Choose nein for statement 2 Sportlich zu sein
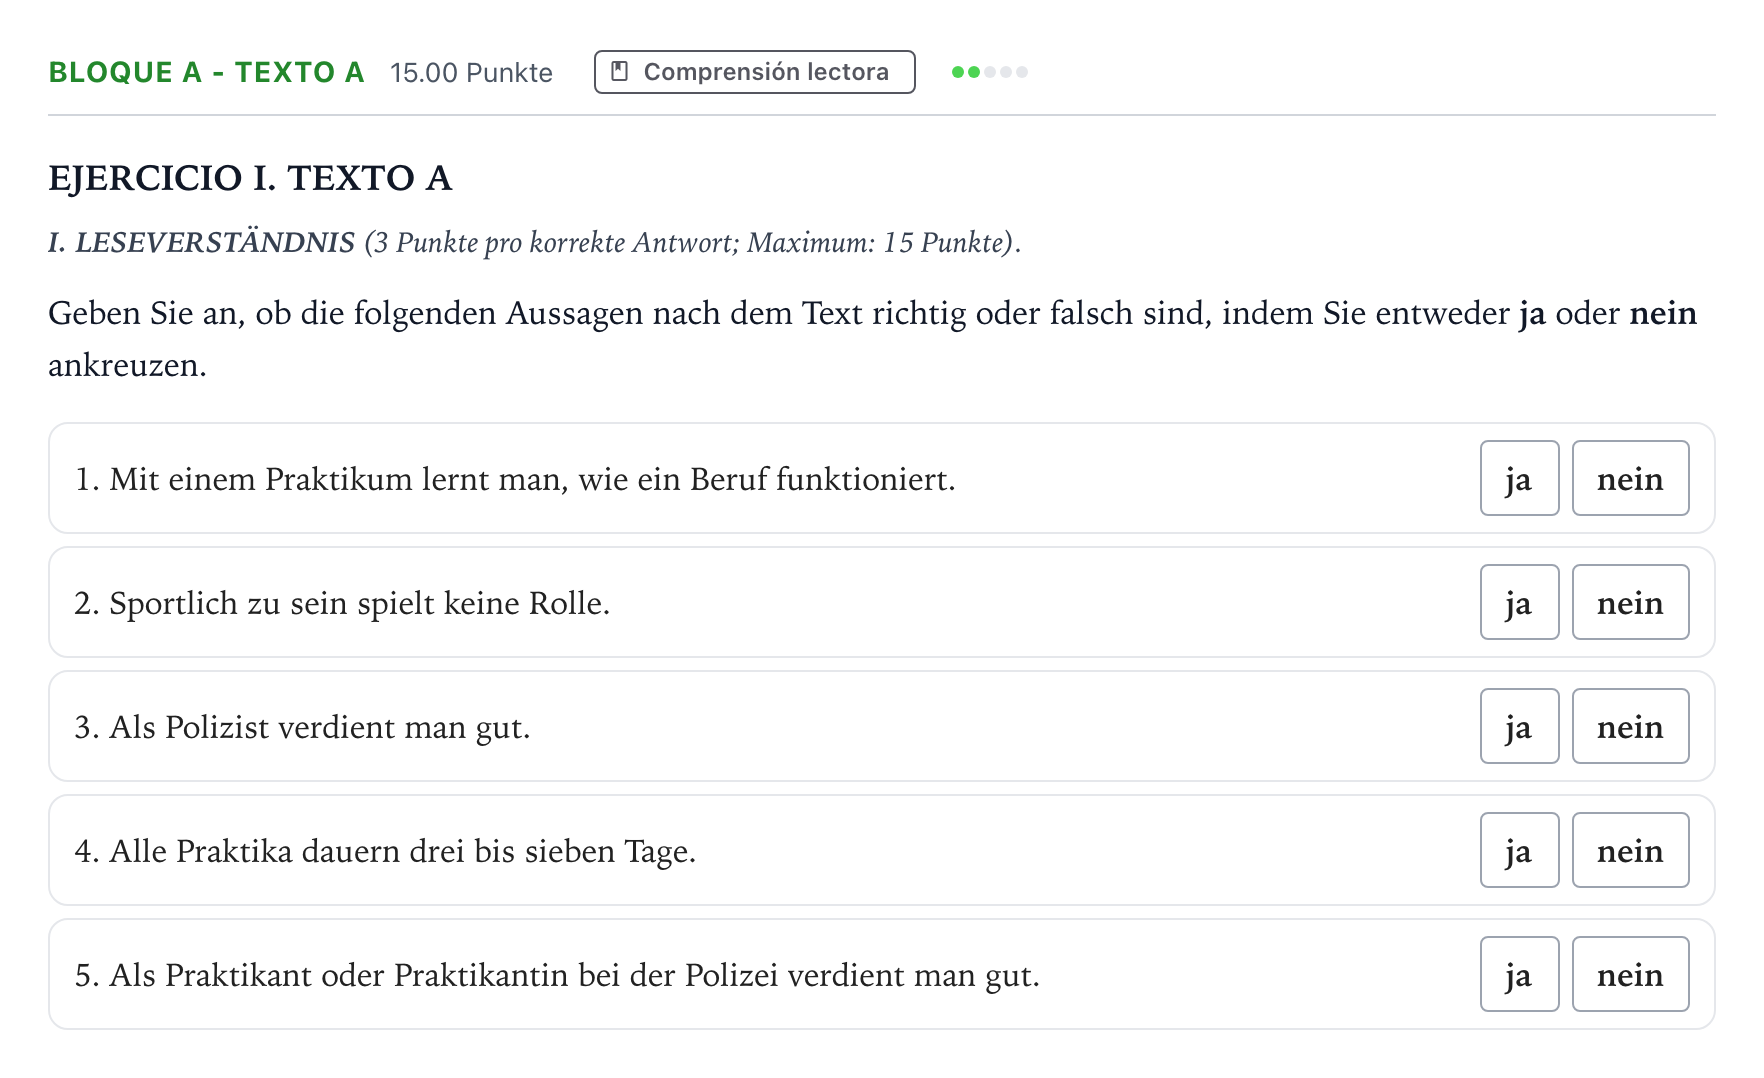The image size is (1764, 1078). pos(1630,602)
